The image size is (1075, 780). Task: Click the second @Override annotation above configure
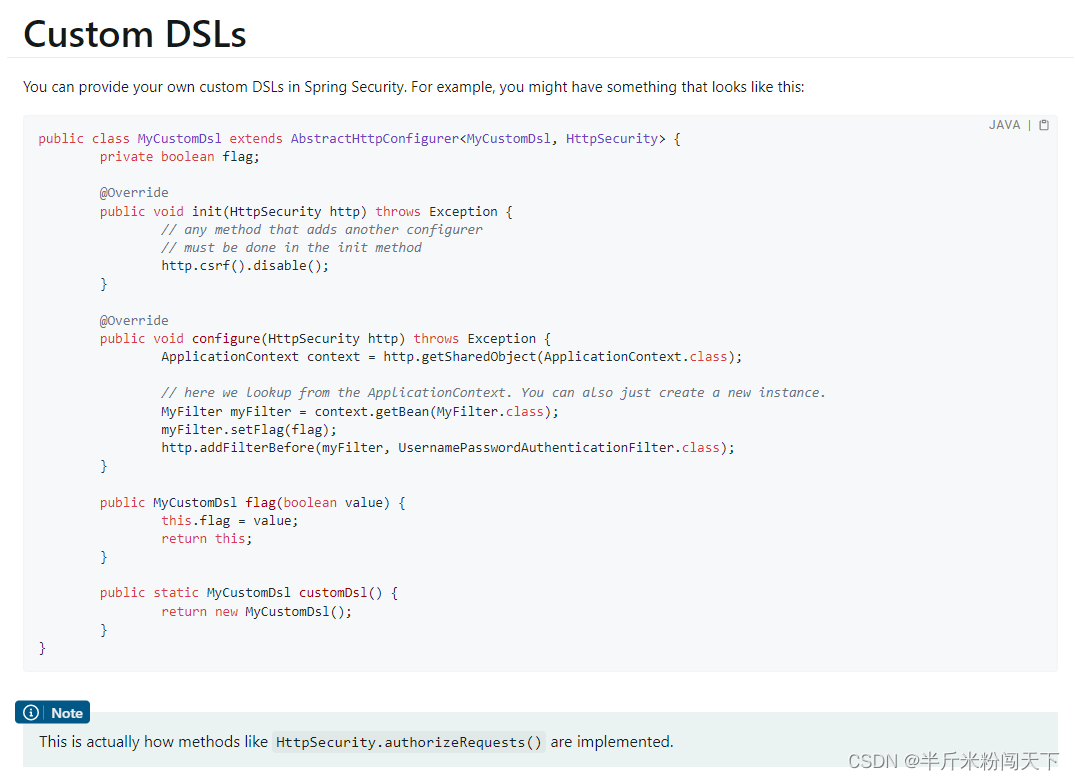[x=134, y=319]
